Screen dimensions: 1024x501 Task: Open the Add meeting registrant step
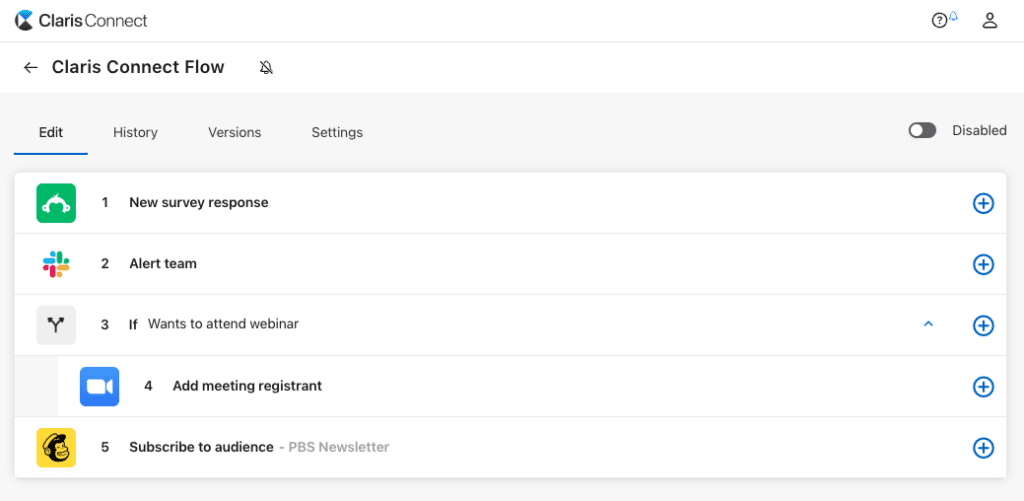(x=532, y=386)
